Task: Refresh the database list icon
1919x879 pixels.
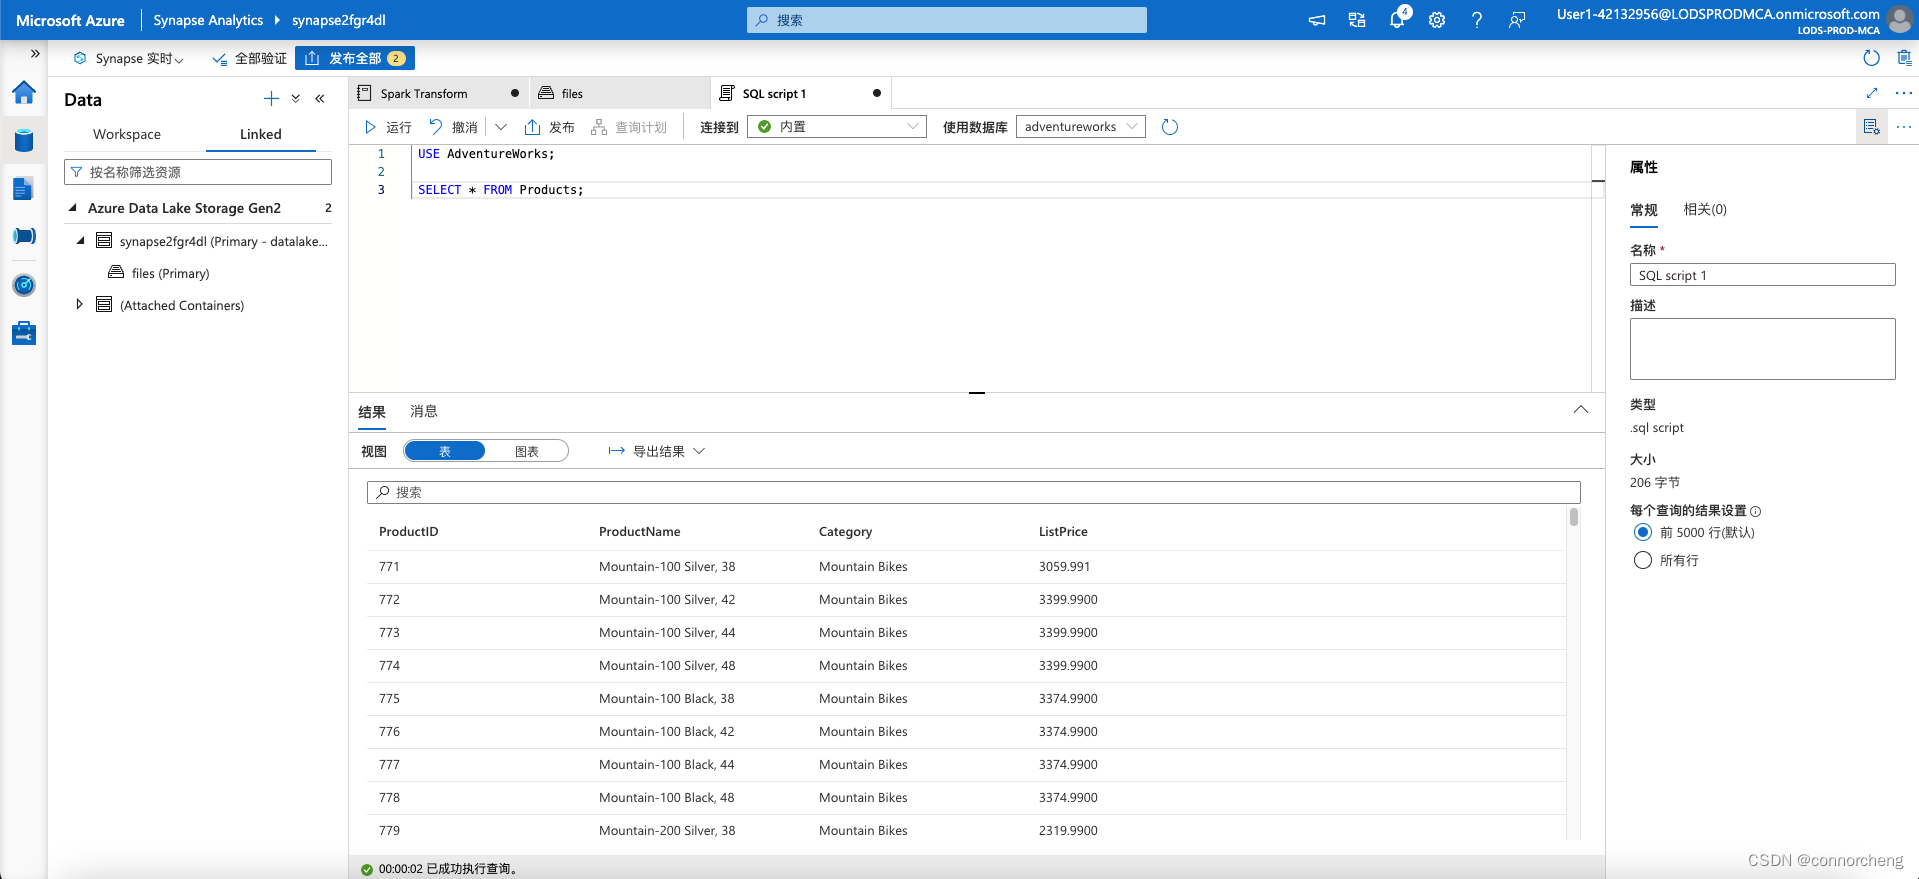Action: point(1170,127)
